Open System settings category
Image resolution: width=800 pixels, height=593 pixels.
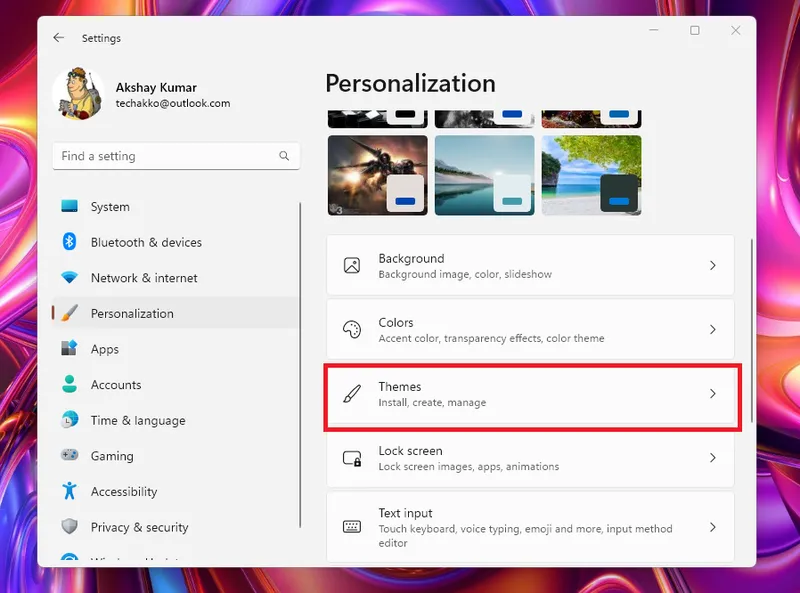point(176,207)
